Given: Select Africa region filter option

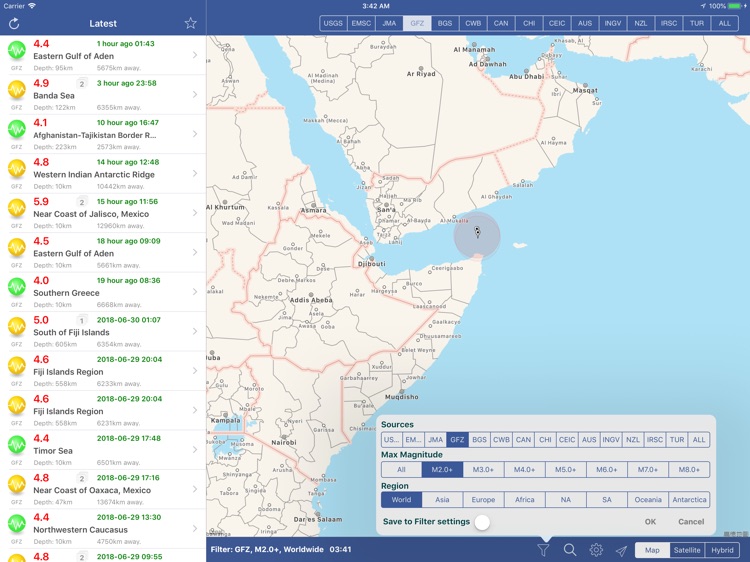Looking at the screenshot, I should pos(524,500).
